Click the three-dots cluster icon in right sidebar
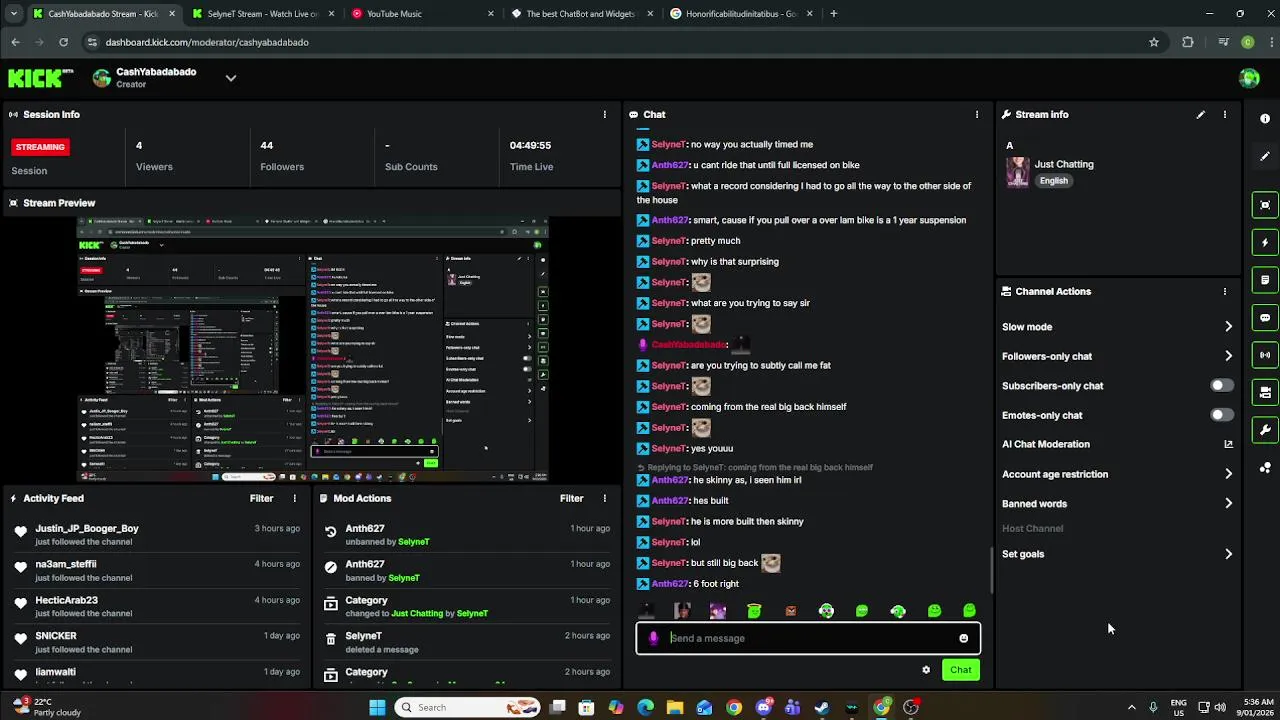This screenshot has width=1280, height=720. [1265, 467]
